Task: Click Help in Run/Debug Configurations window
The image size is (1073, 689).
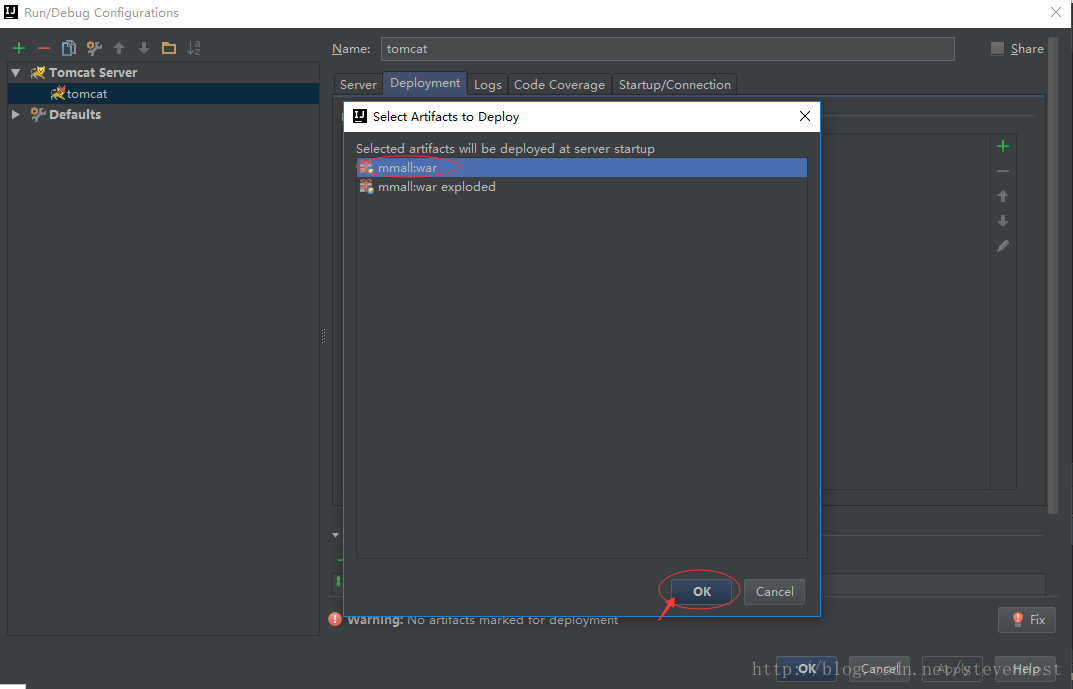Action: (1025, 668)
